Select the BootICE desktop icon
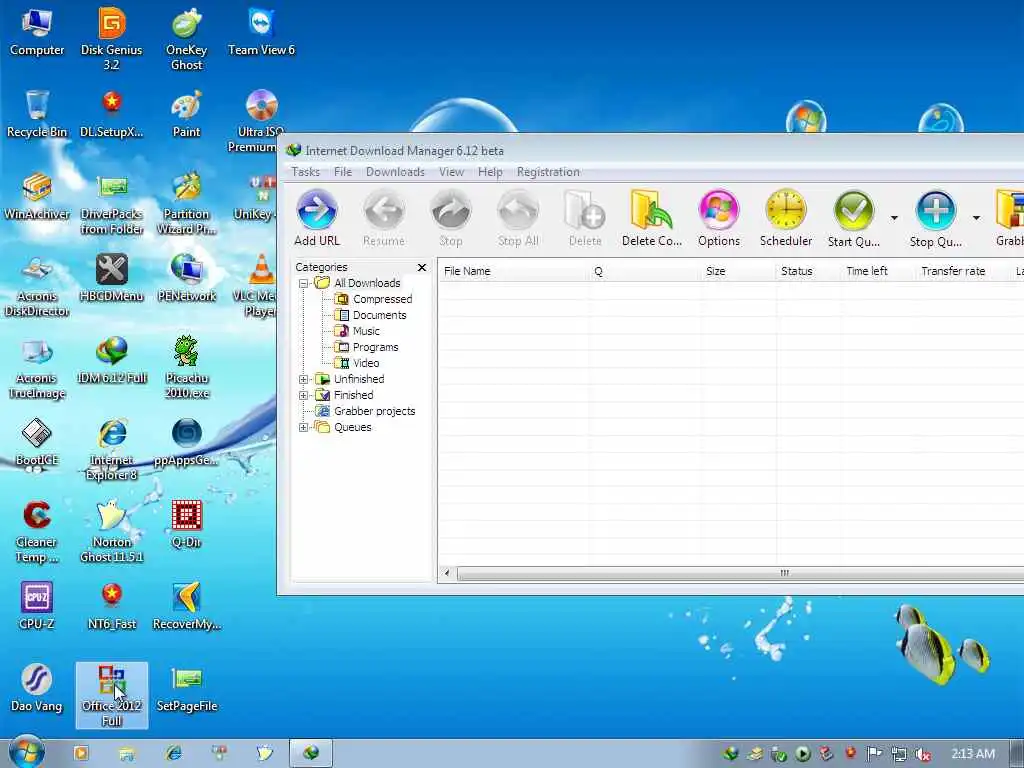The image size is (1024, 768). [37, 442]
